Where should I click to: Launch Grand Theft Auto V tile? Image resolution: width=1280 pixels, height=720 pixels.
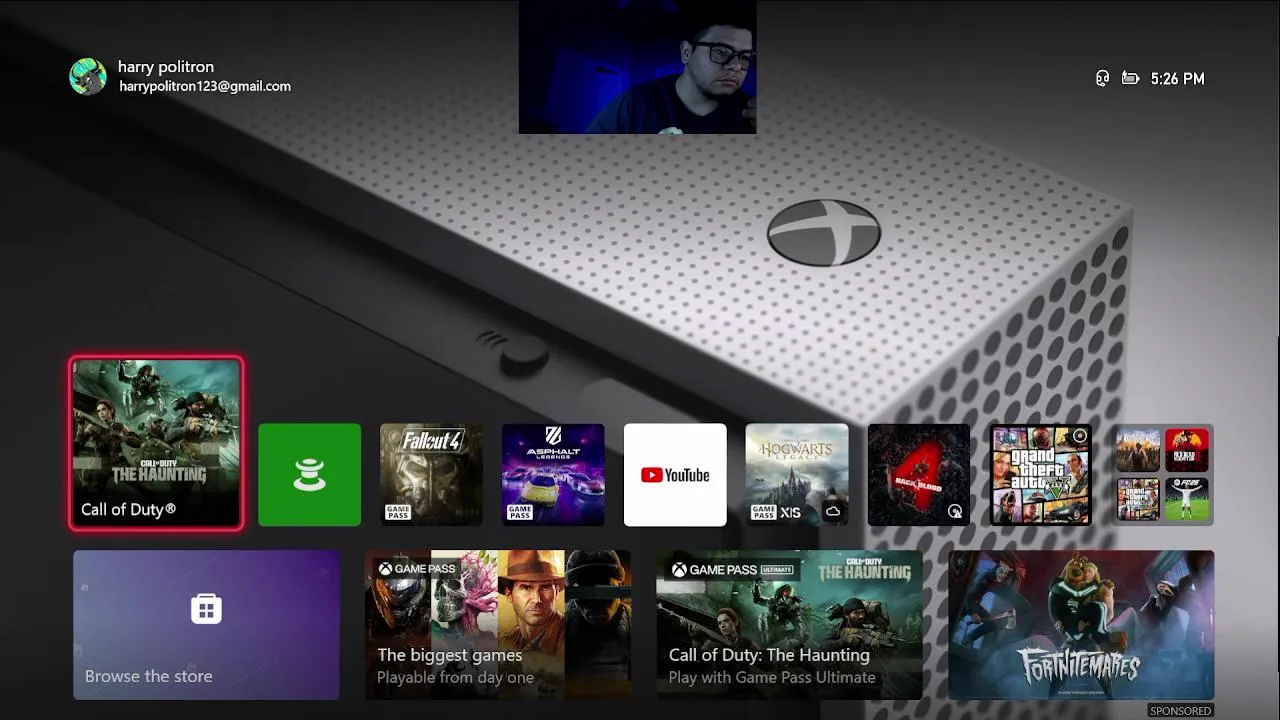pyautogui.click(x=1041, y=475)
